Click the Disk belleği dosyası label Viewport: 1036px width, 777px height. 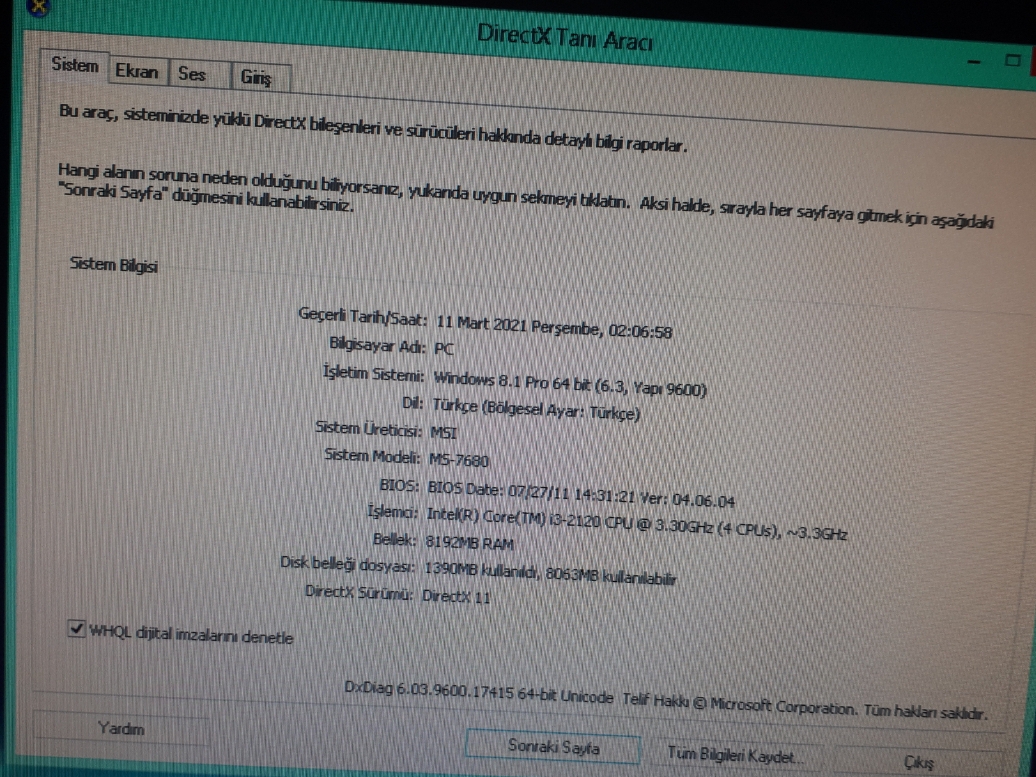click(348, 564)
